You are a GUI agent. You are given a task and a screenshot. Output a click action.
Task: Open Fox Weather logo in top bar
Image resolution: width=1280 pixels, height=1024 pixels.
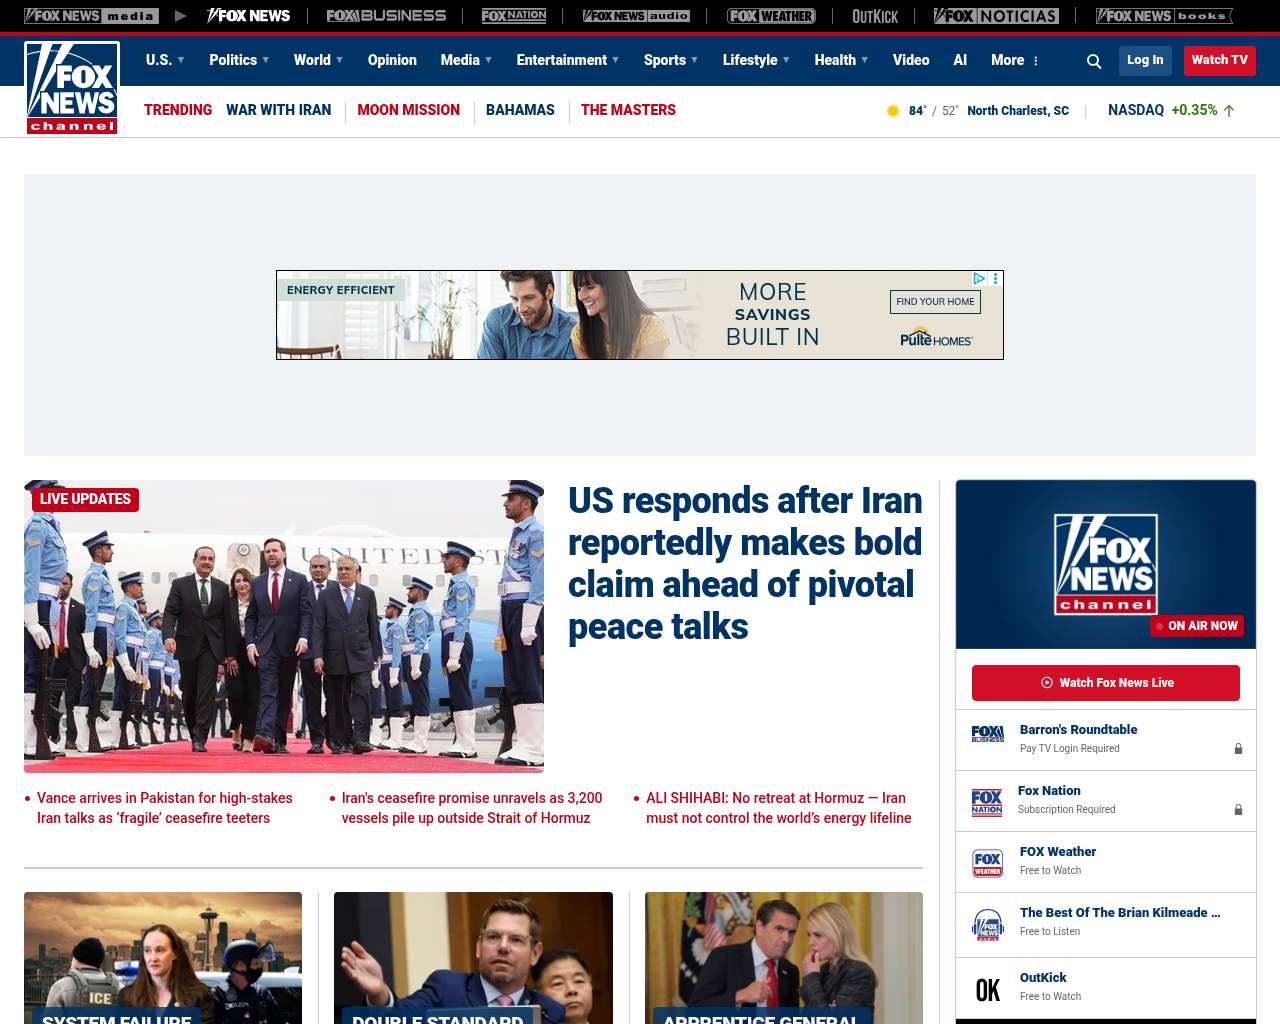point(771,16)
